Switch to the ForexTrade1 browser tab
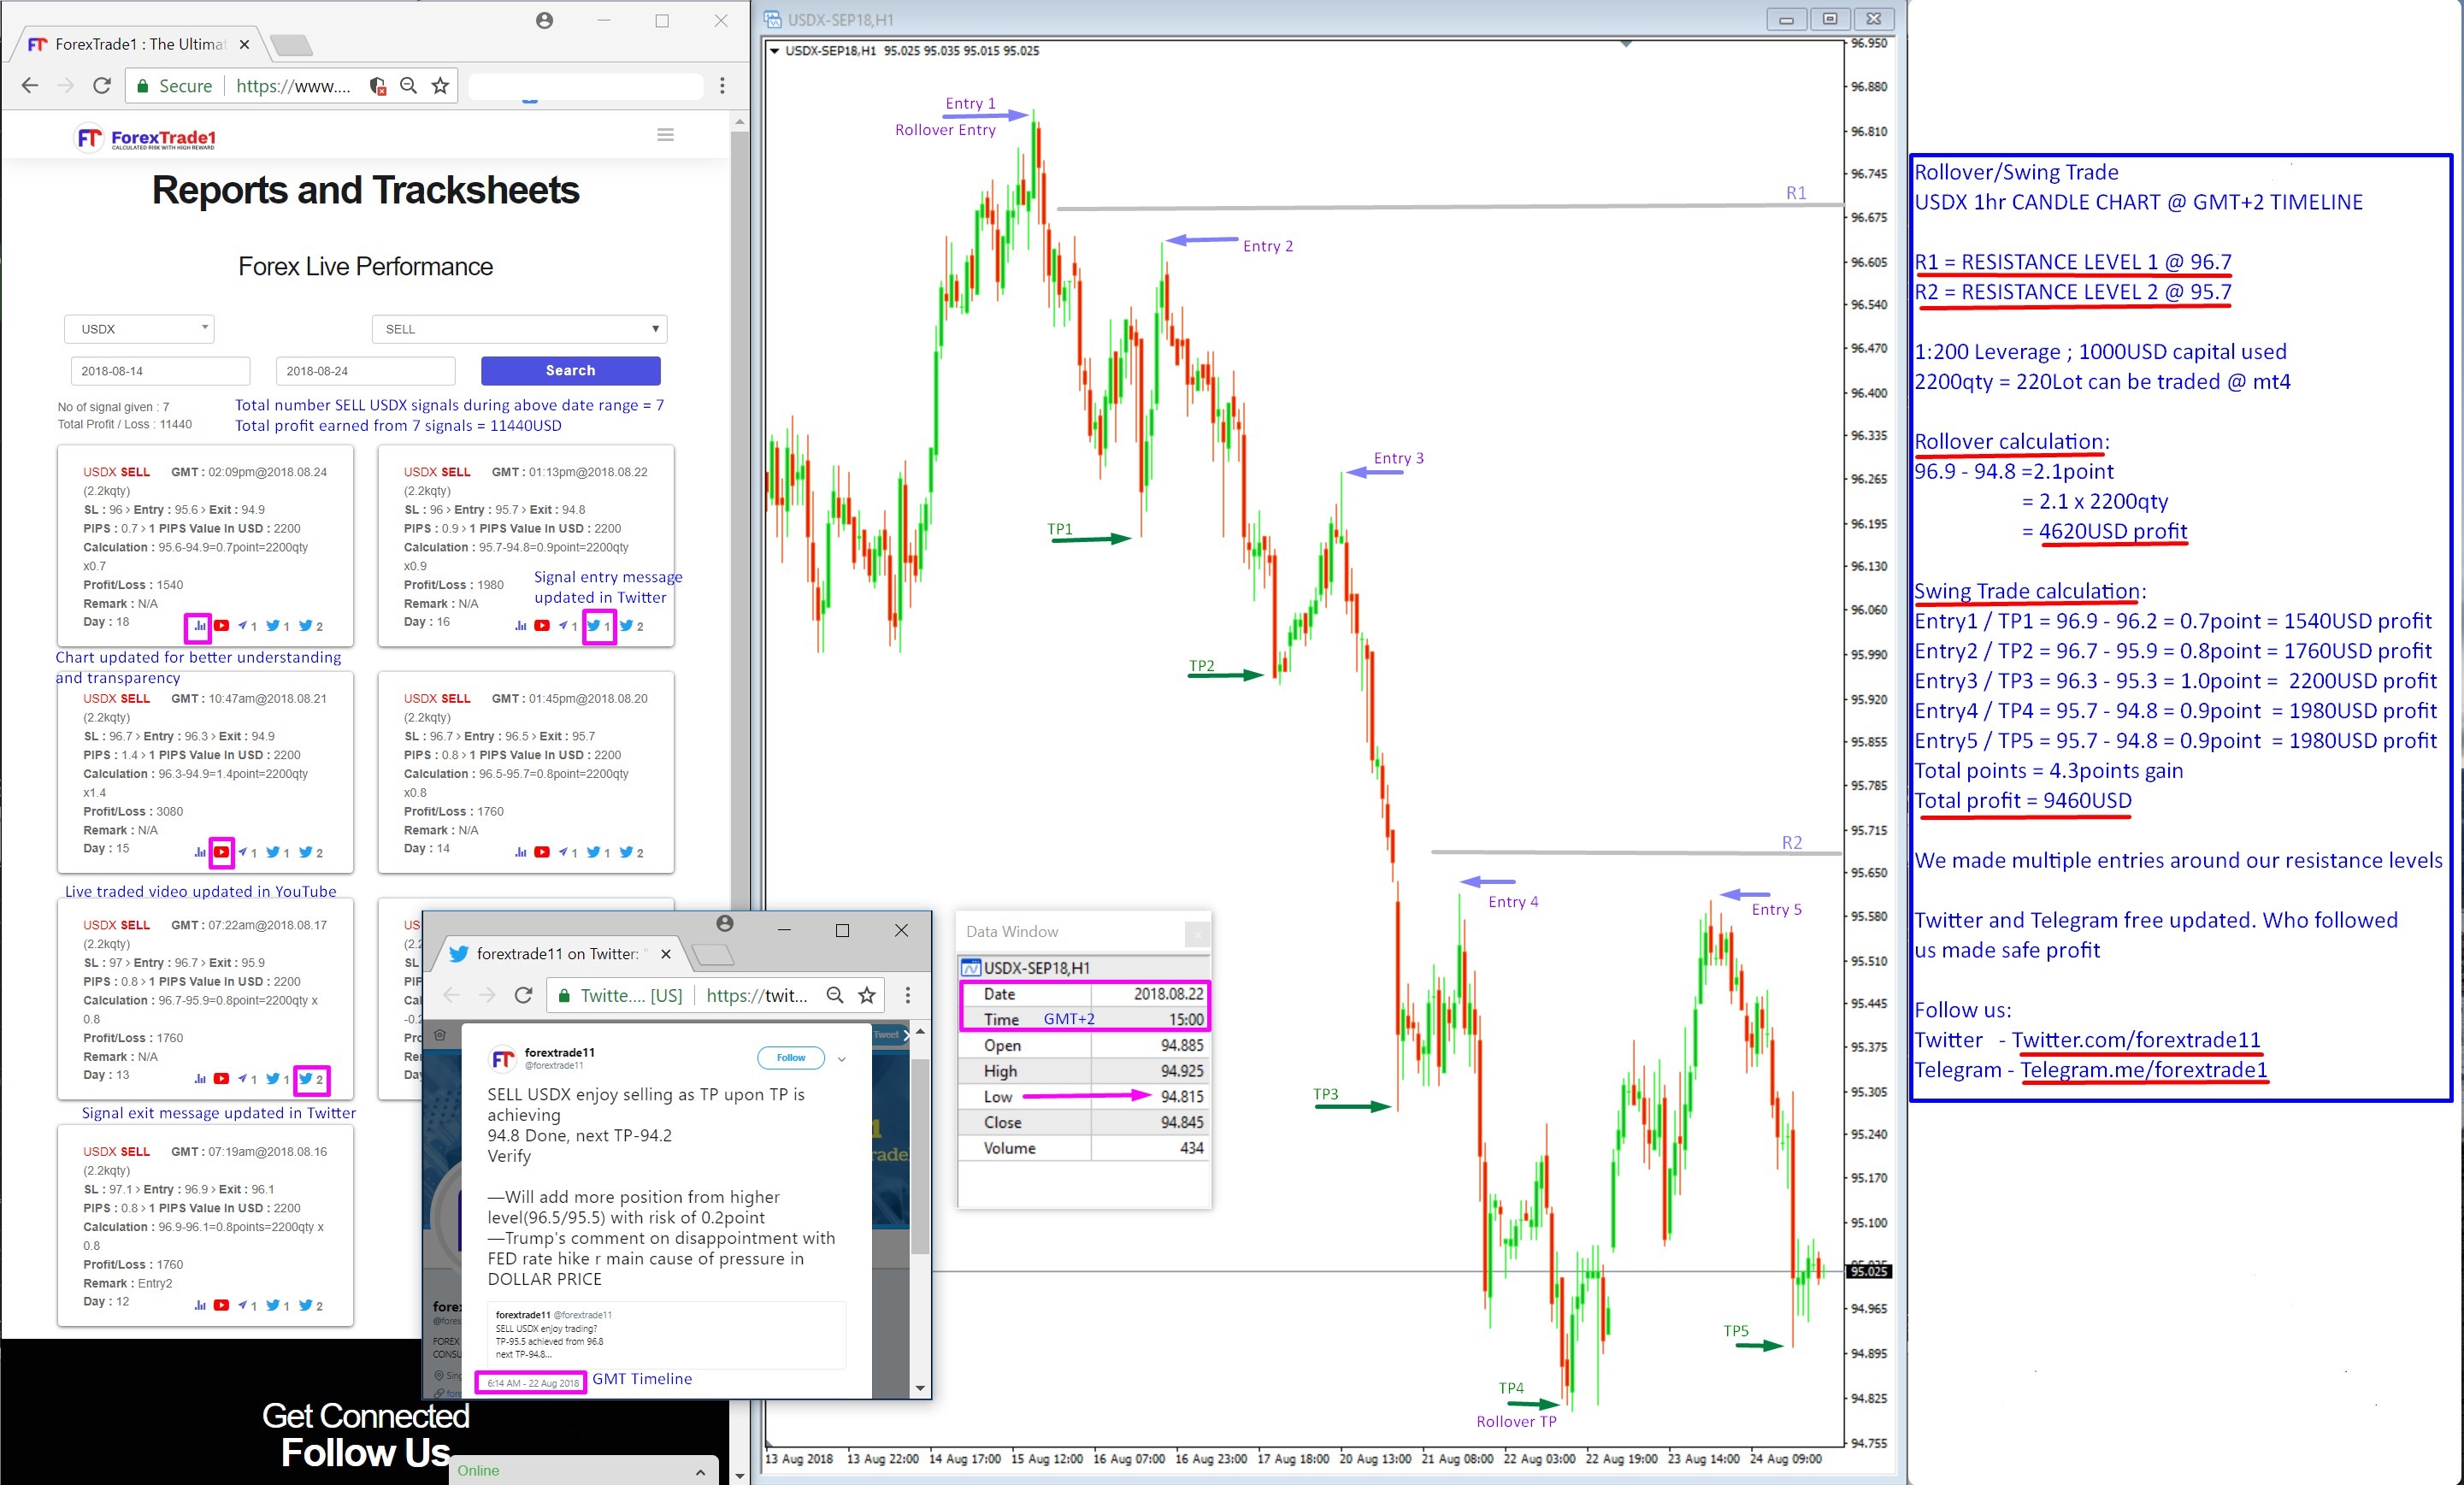 point(140,44)
